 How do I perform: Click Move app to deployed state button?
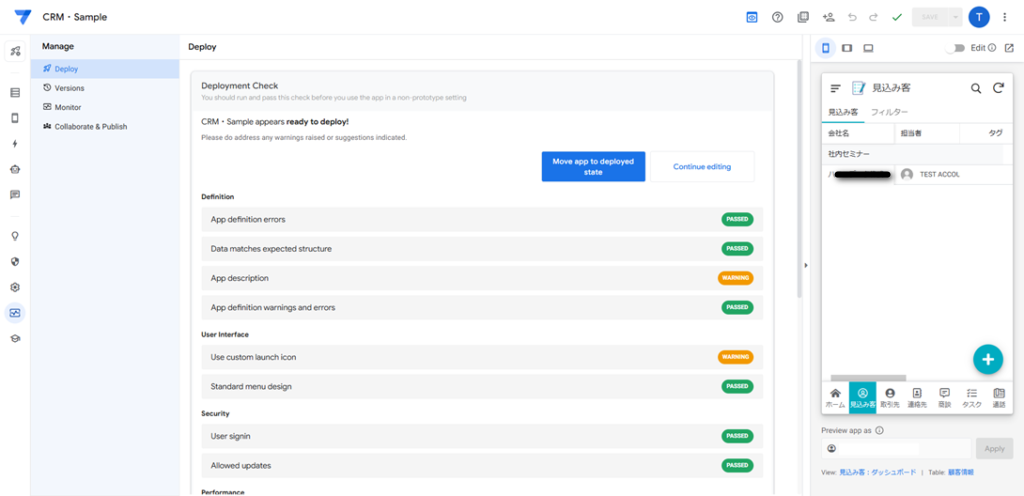593,166
